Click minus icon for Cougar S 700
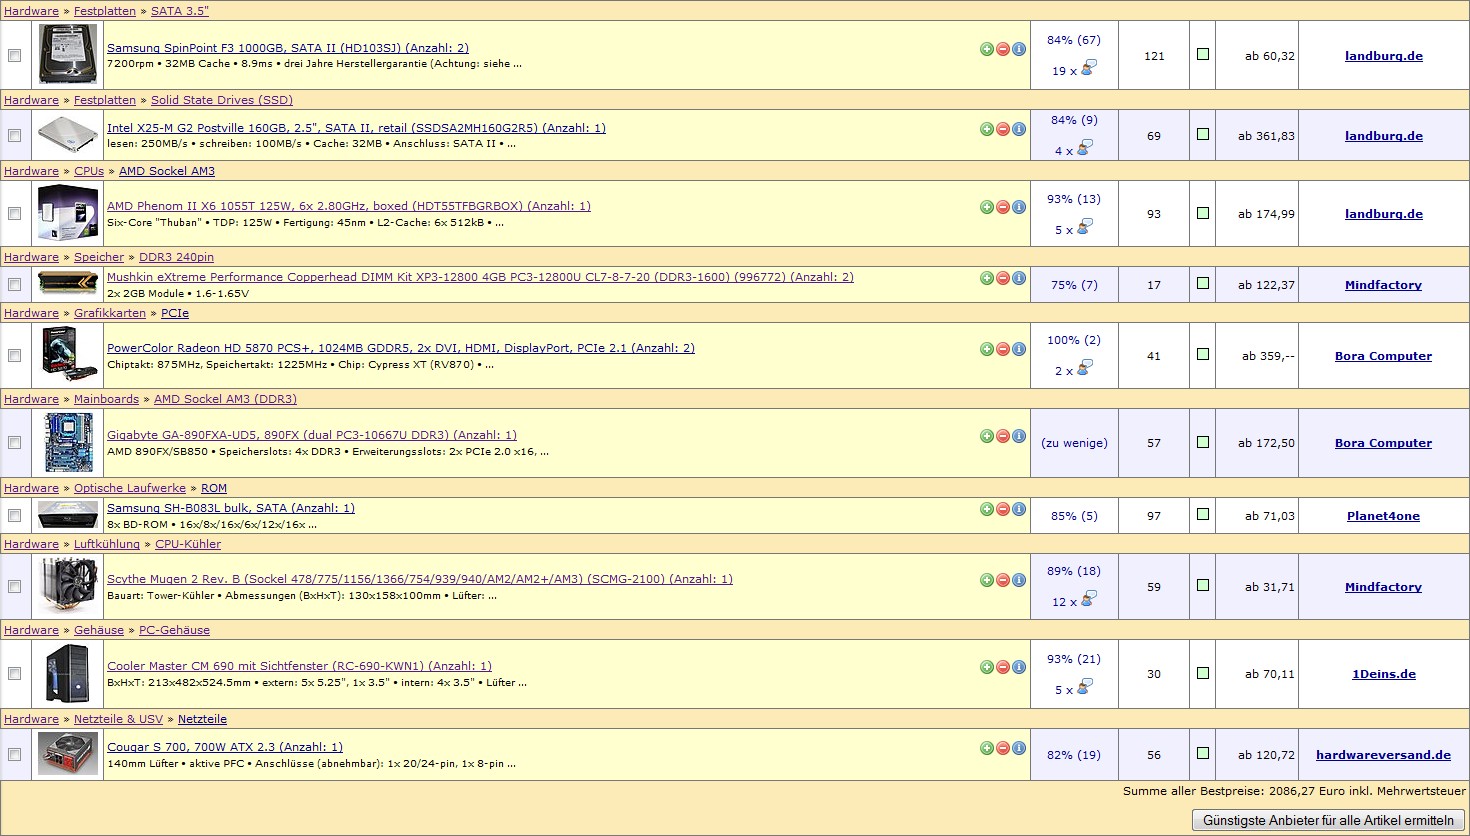The height and width of the screenshot is (836, 1470). pos(1003,748)
